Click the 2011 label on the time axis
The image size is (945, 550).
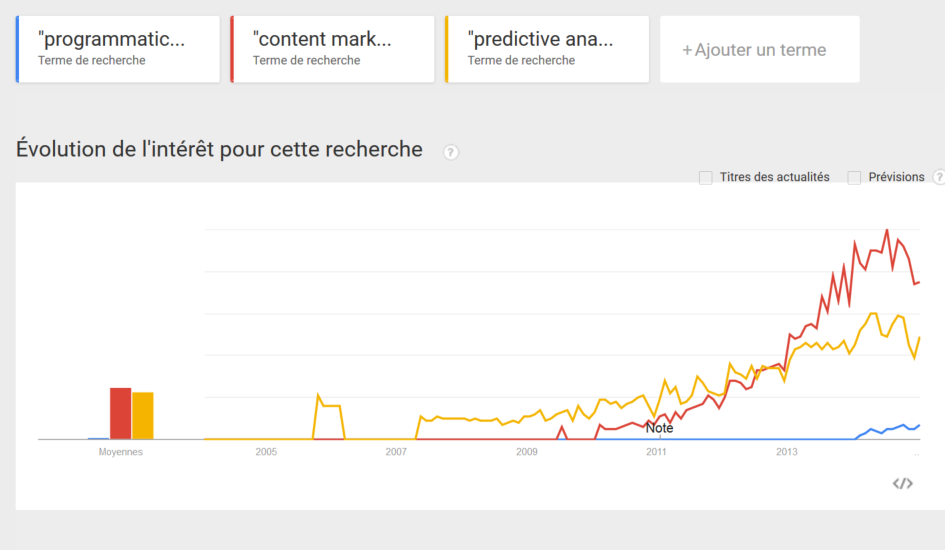point(656,452)
